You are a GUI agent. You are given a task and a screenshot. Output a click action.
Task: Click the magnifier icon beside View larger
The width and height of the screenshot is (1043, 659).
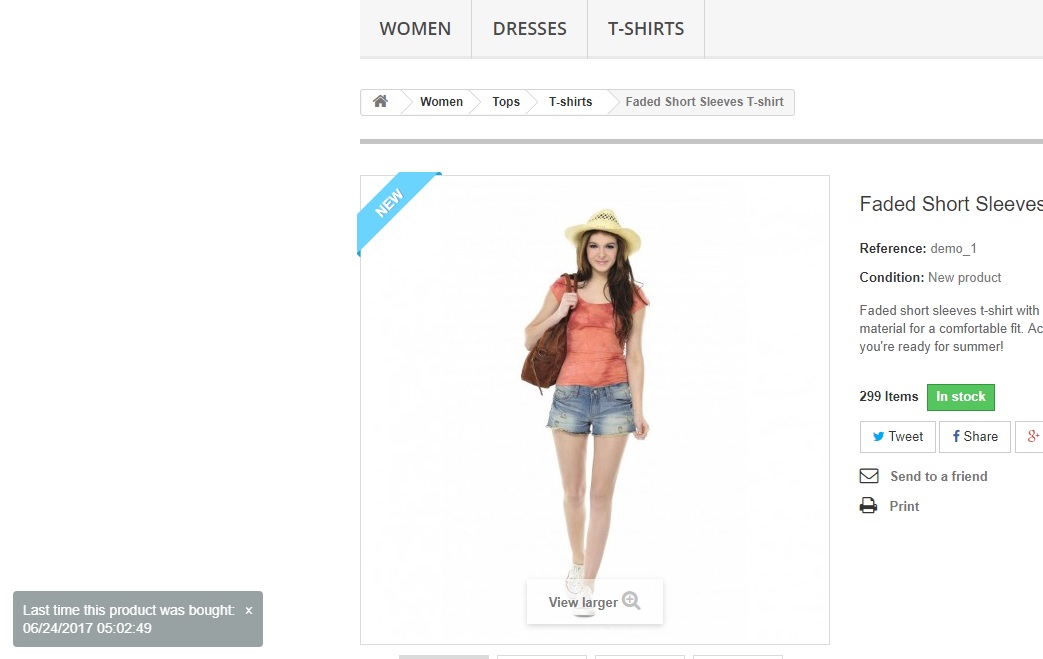pos(631,601)
